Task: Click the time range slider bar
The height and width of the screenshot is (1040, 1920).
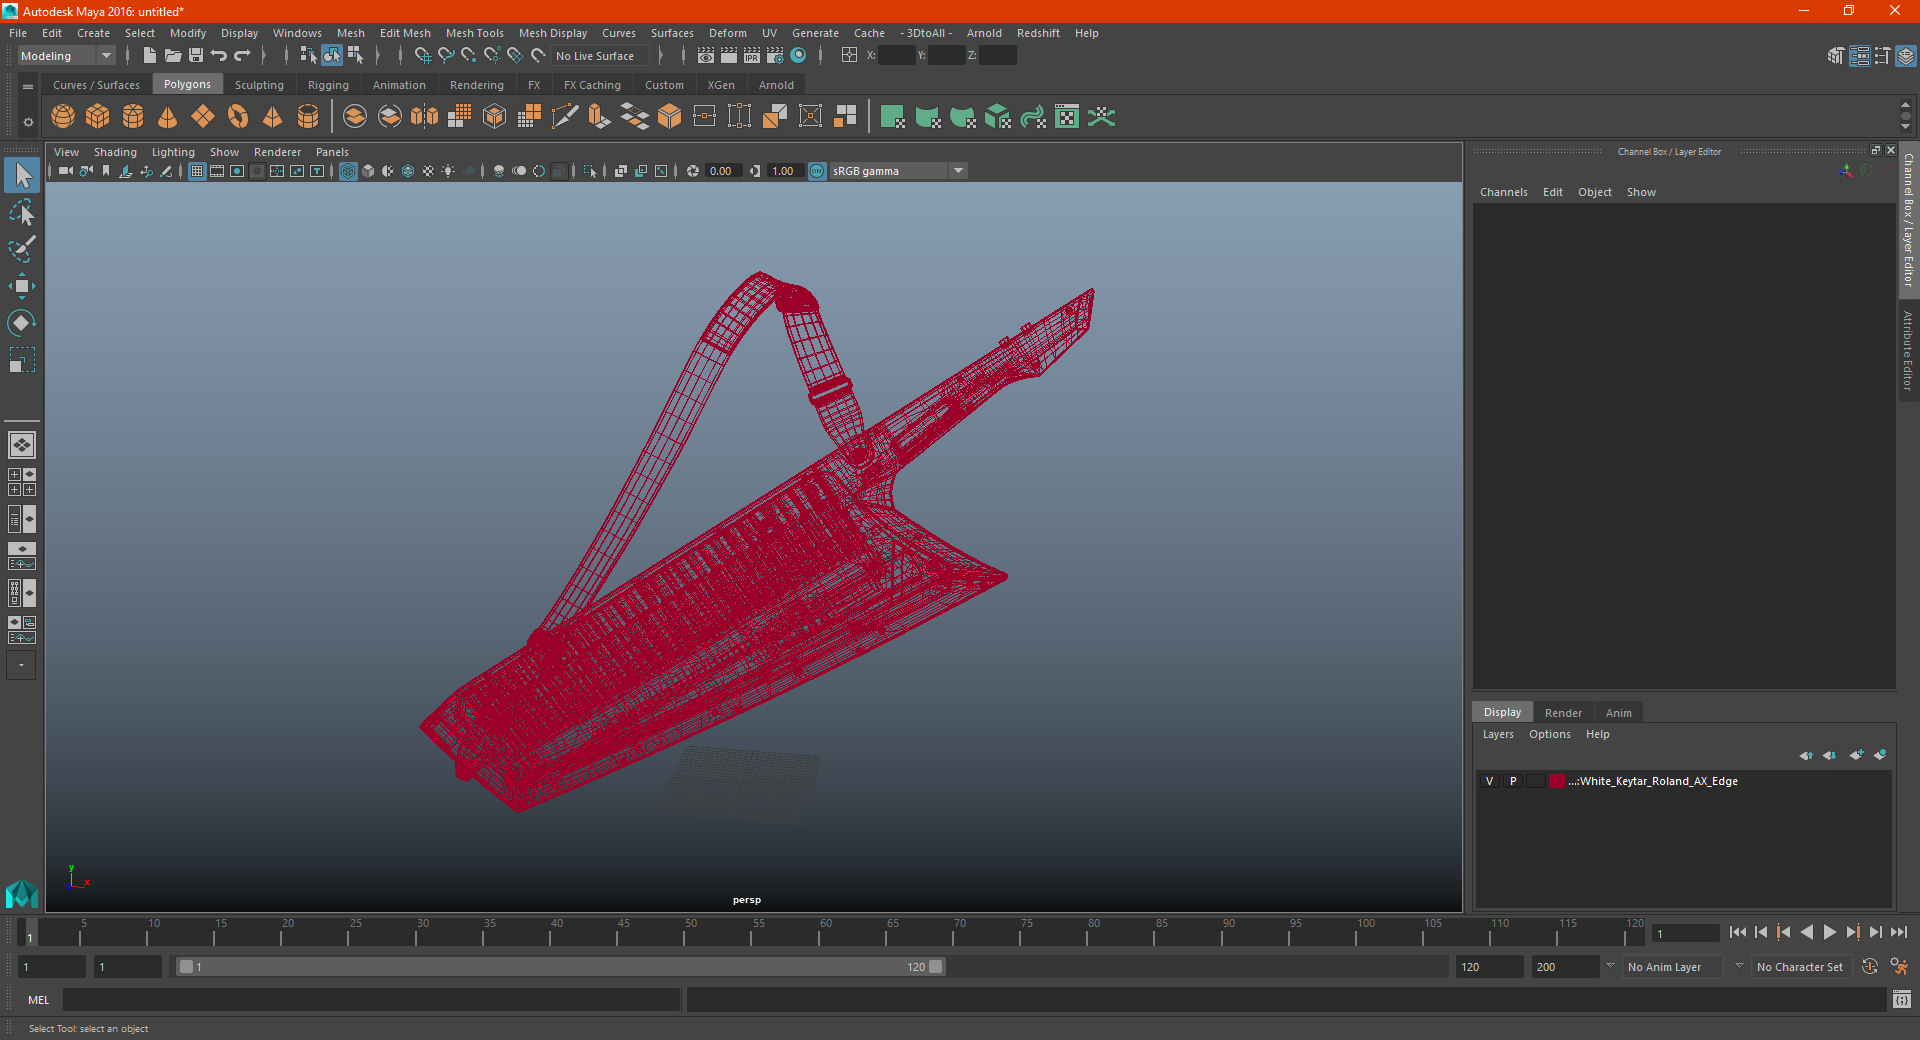Action: pyautogui.click(x=560, y=967)
